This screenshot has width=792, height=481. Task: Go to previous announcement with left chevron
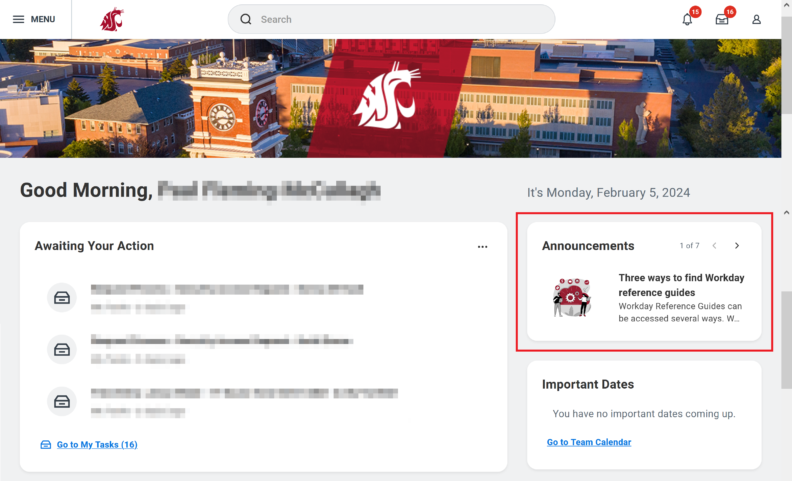pos(715,245)
